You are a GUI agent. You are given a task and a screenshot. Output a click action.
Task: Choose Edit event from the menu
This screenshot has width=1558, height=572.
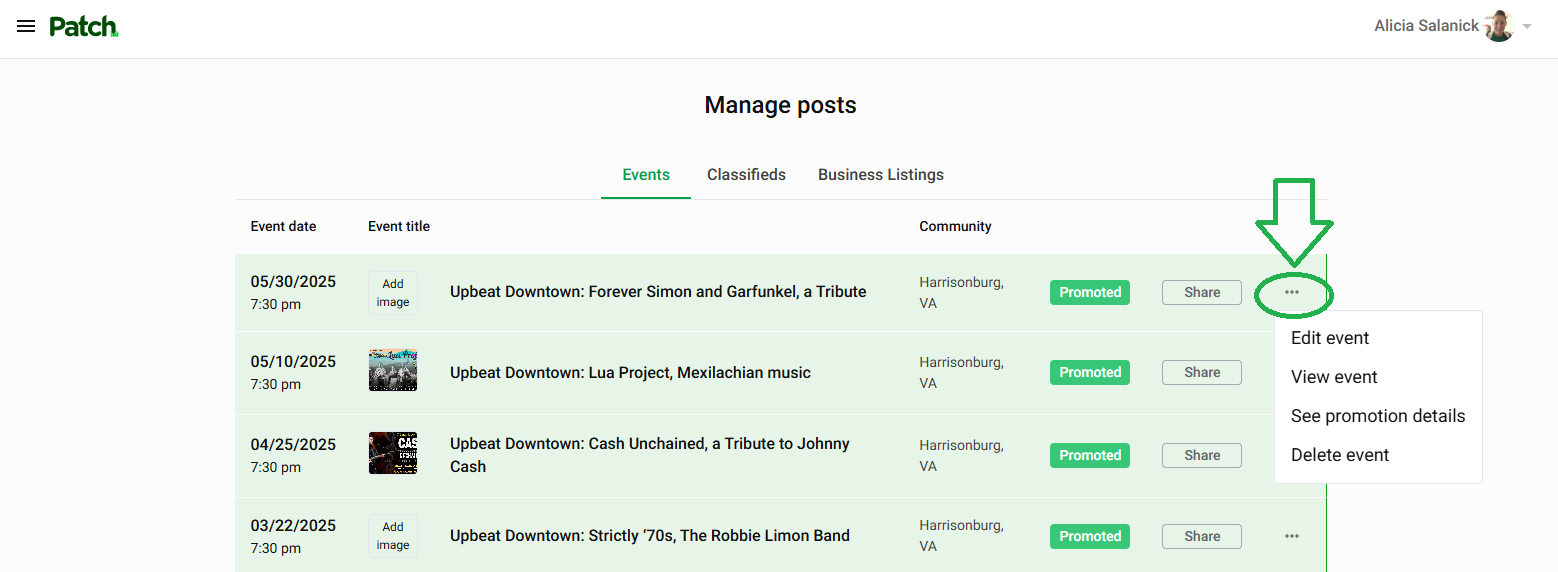pos(1330,338)
